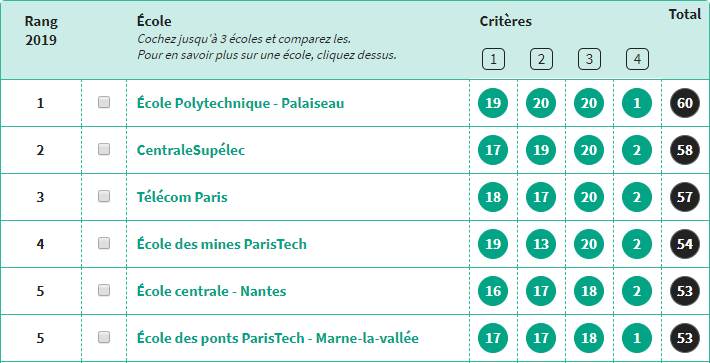The height and width of the screenshot is (363, 710).
Task: Check the École des ponts ParisTech checkbox
Action: [104, 337]
